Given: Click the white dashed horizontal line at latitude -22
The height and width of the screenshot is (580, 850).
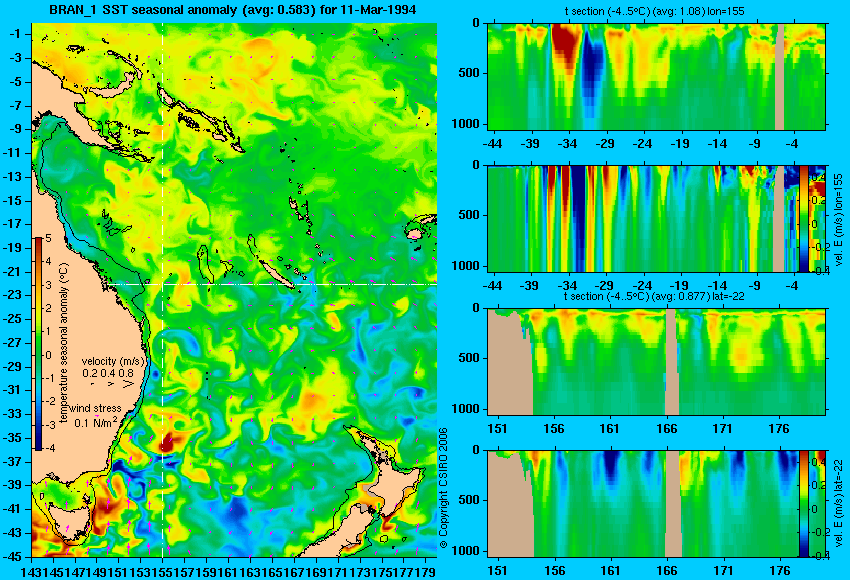Looking at the screenshot, I should pyautogui.click(x=272, y=284).
